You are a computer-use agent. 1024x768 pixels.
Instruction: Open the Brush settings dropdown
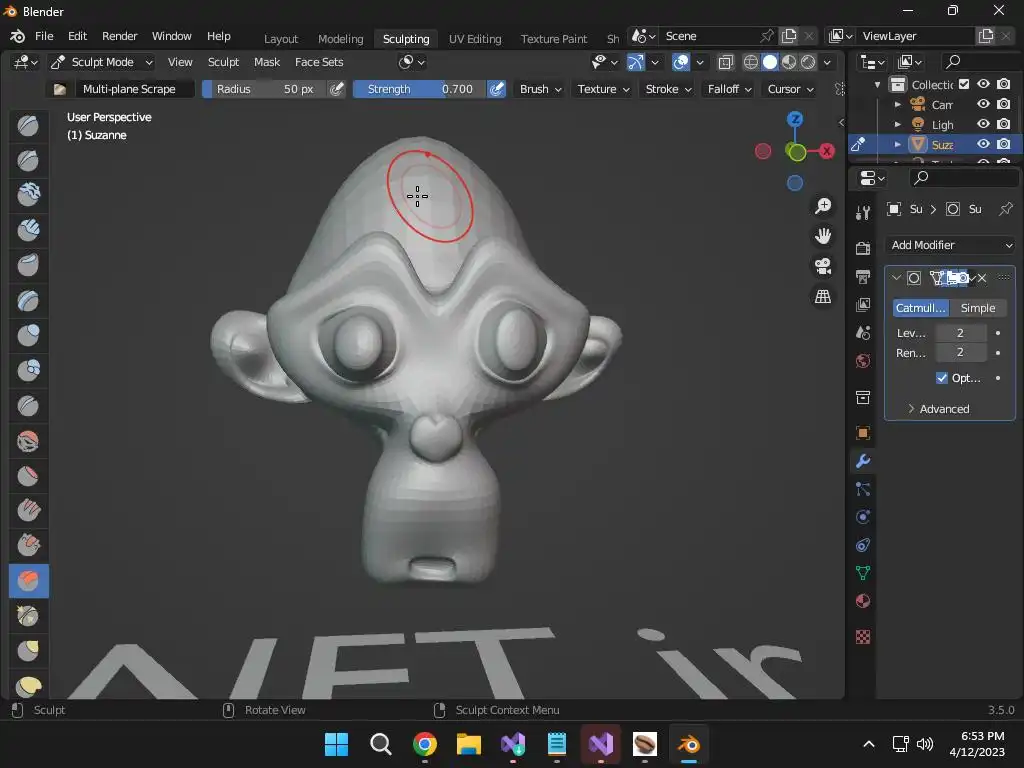(540, 89)
